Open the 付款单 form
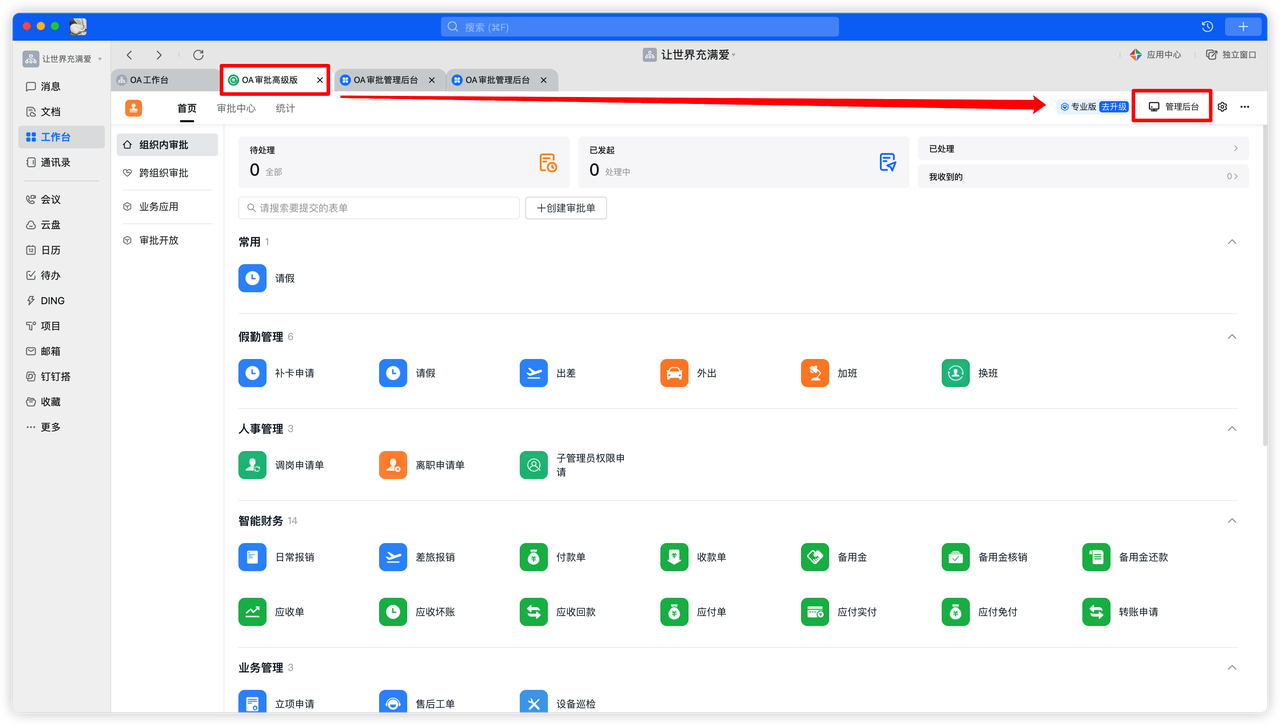 pos(534,557)
